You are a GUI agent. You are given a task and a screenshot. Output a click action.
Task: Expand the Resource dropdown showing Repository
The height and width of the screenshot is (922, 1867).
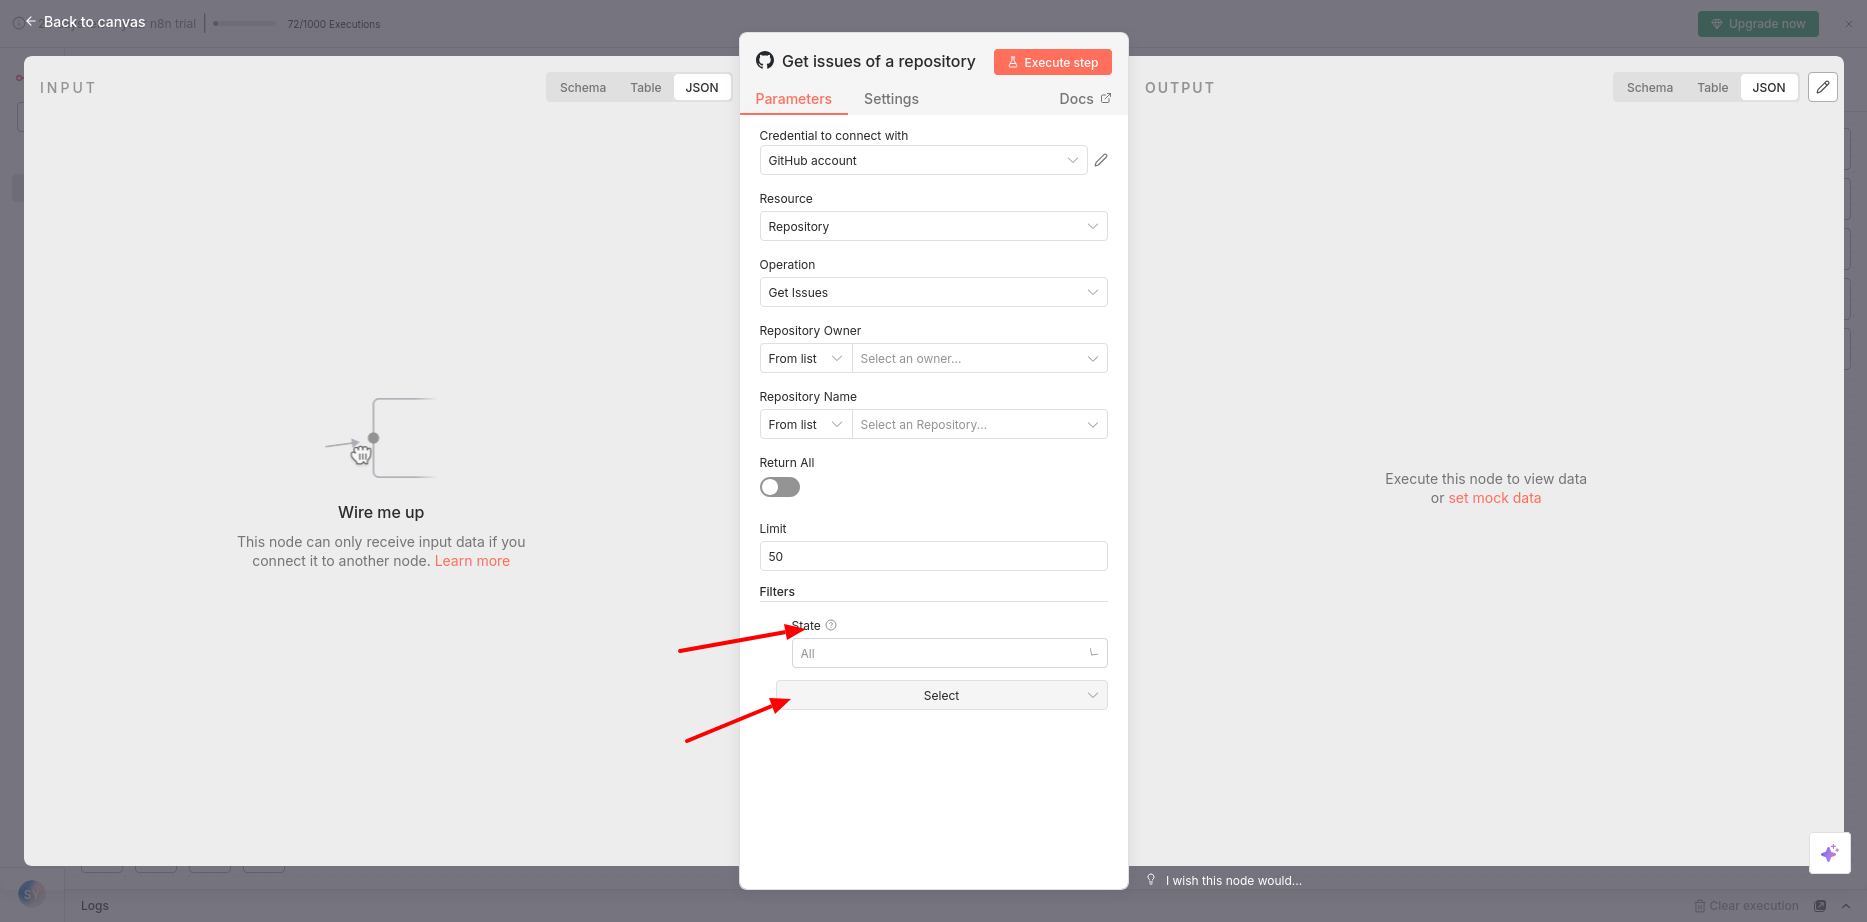(x=933, y=226)
